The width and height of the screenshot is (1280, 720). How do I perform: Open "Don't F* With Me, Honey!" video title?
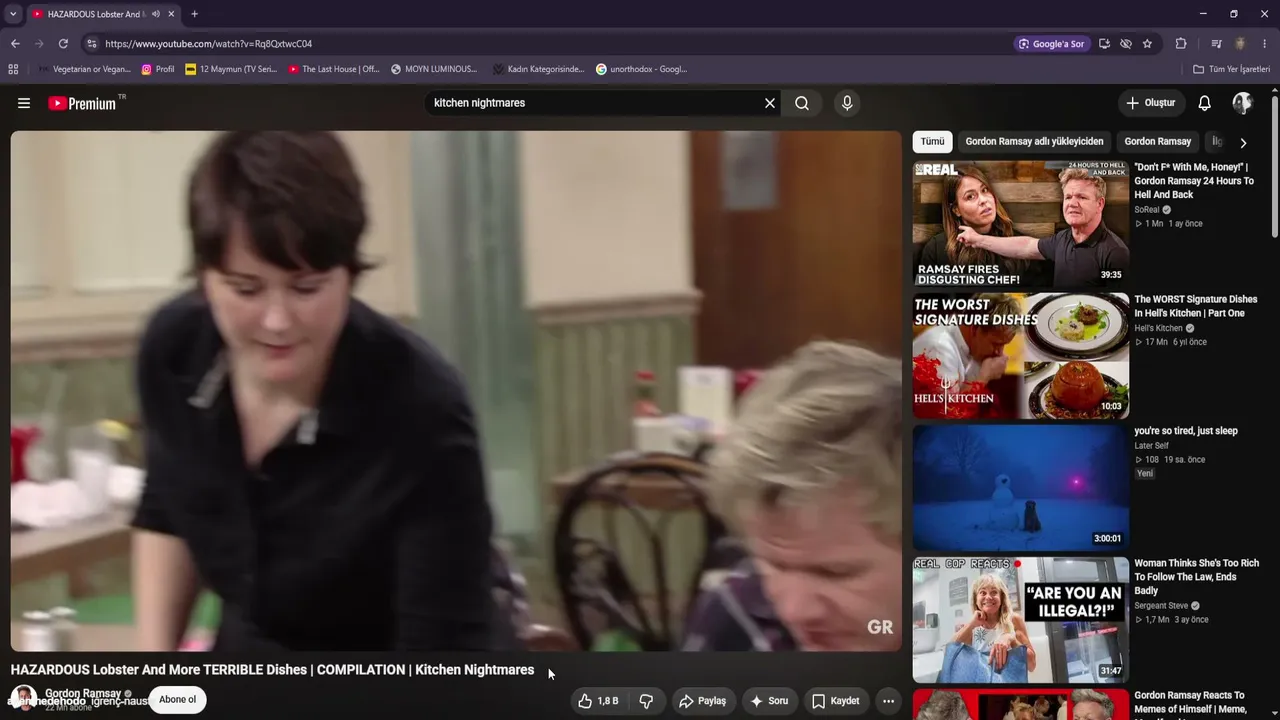tap(1194, 181)
